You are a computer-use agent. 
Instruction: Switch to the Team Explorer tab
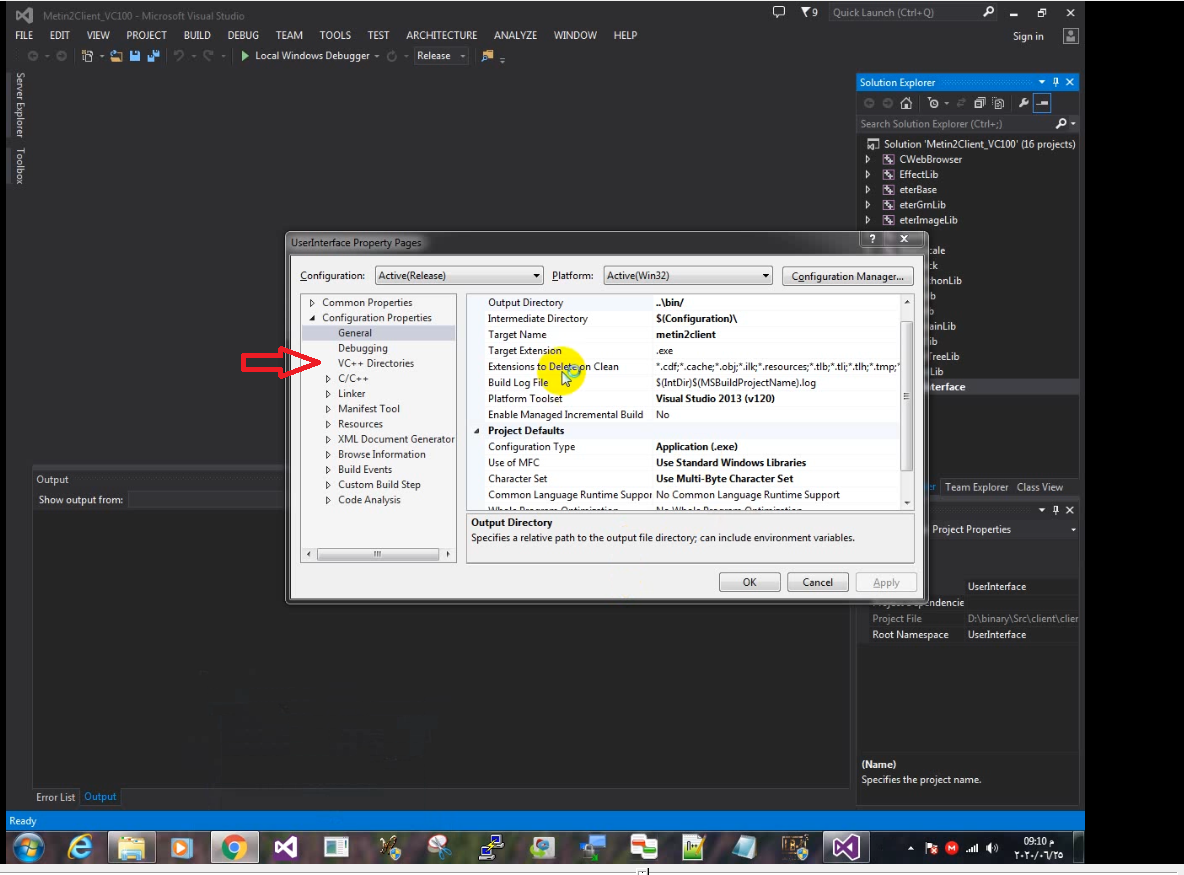pos(976,488)
